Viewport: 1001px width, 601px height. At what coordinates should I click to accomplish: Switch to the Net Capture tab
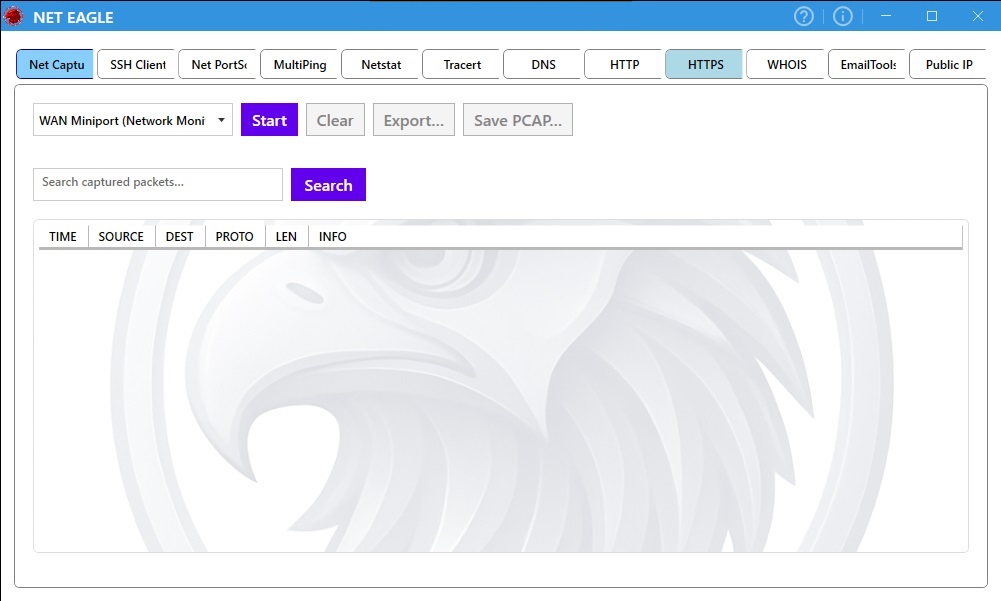click(55, 65)
